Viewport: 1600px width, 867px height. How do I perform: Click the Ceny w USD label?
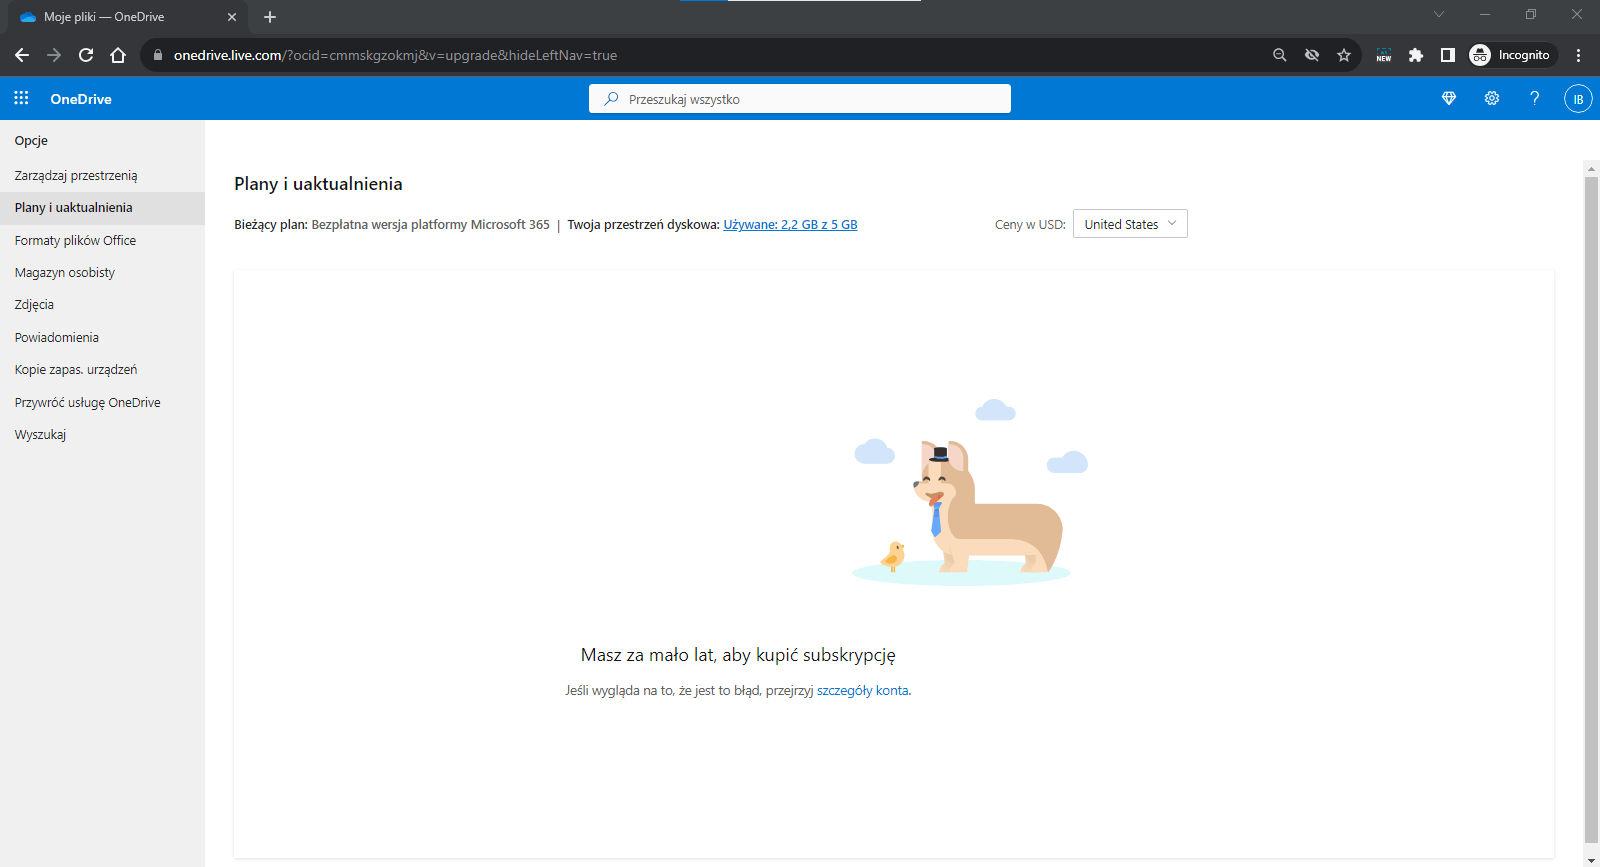1030,225
